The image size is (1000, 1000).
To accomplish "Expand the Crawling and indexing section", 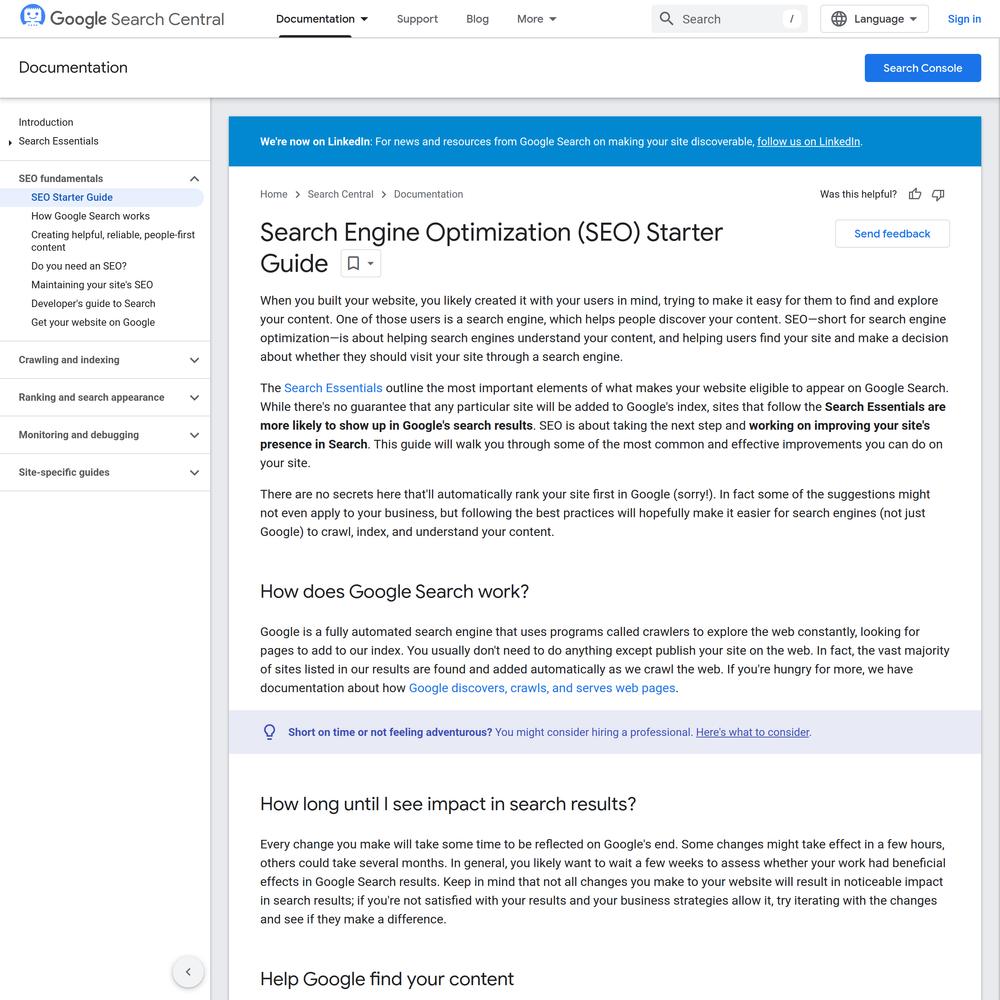I will click(x=195, y=360).
